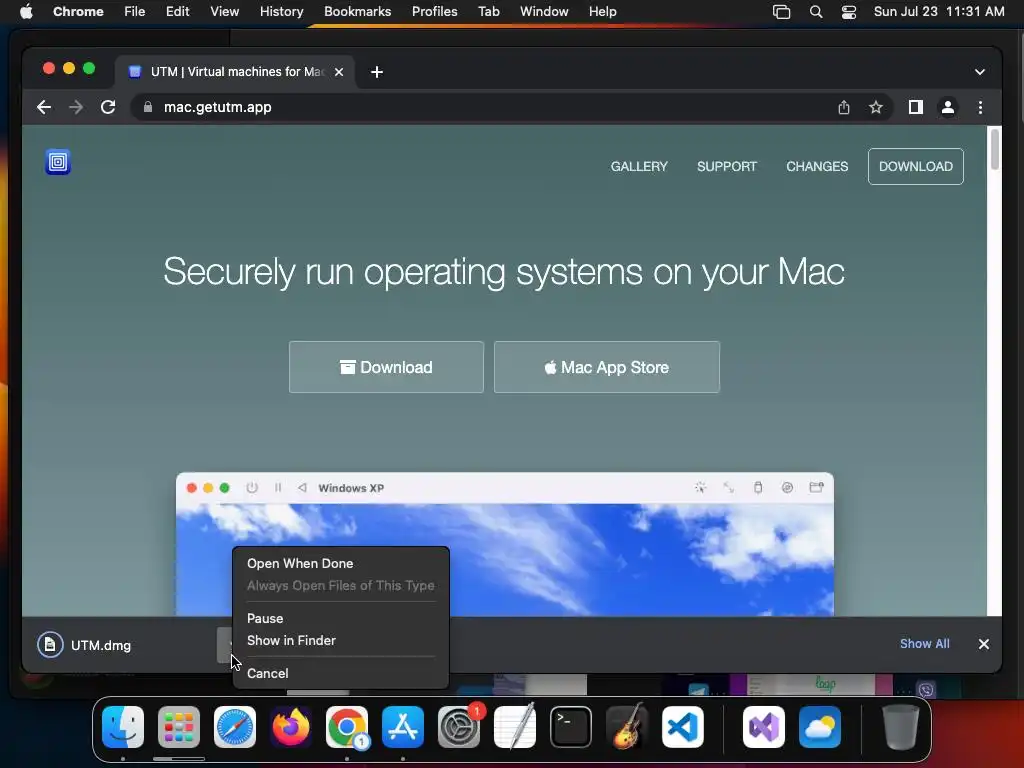Open the File menu
This screenshot has width=1024, height=768.
(135, 12)
